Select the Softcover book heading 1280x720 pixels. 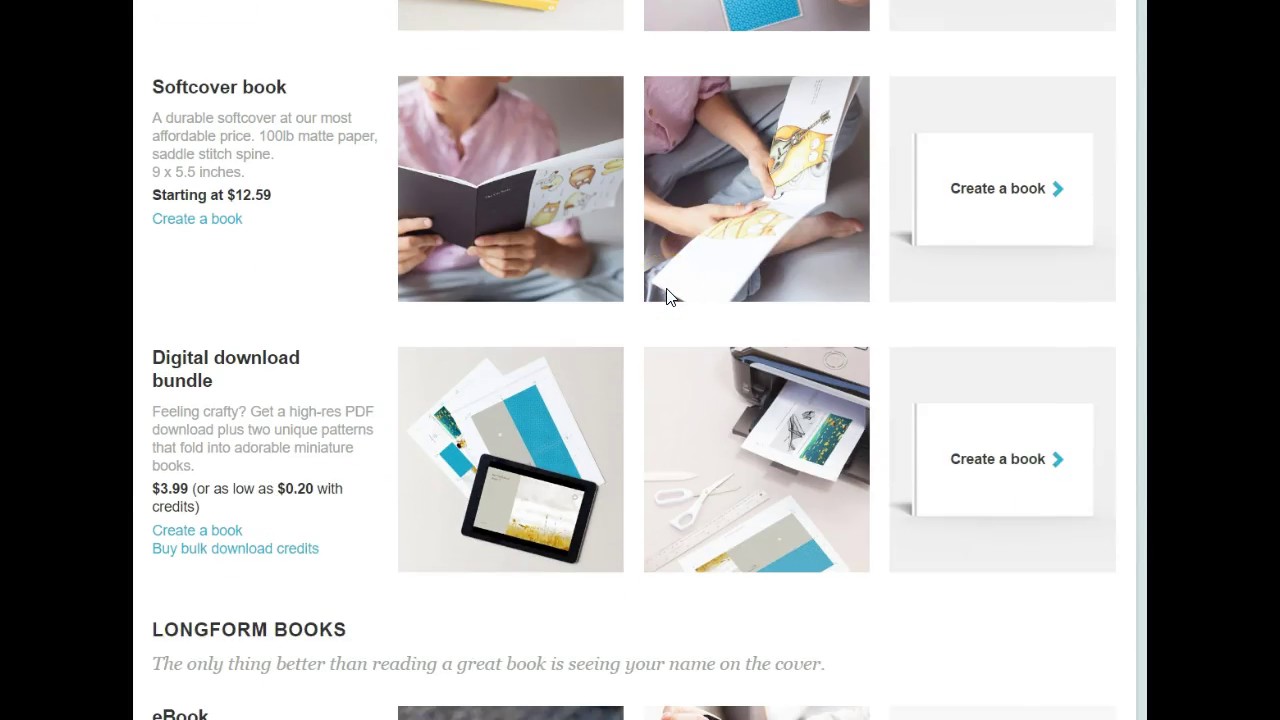(x=219, y=87)
